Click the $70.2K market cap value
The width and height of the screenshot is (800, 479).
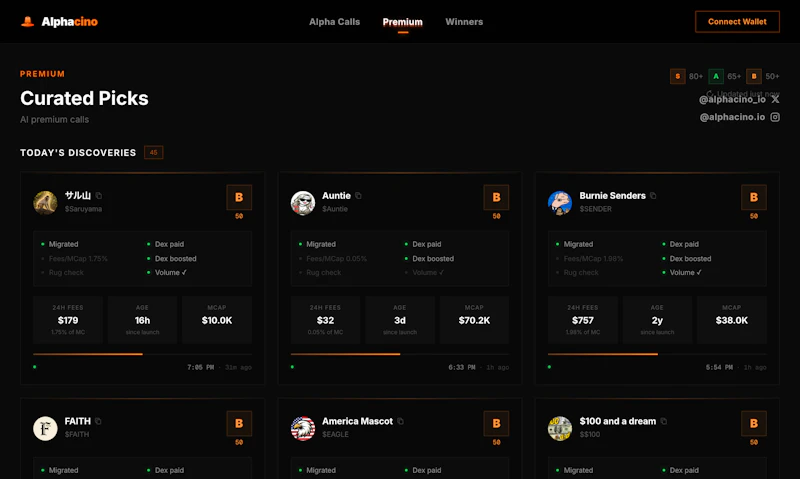click(x=474, y=320)
